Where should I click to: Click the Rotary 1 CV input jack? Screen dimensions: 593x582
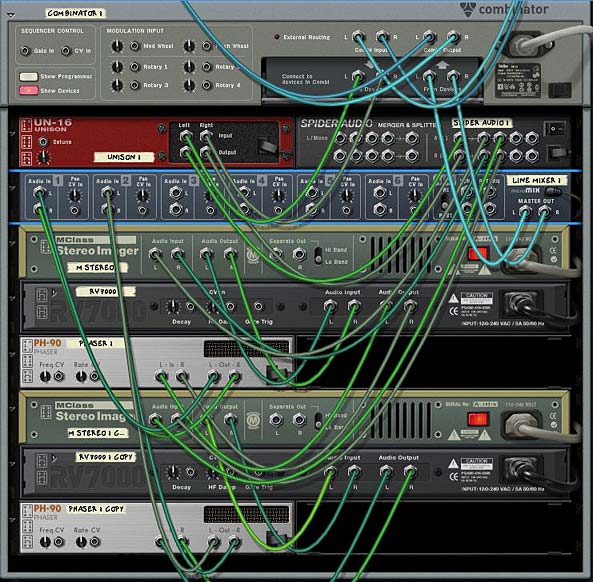click(135, 67)
